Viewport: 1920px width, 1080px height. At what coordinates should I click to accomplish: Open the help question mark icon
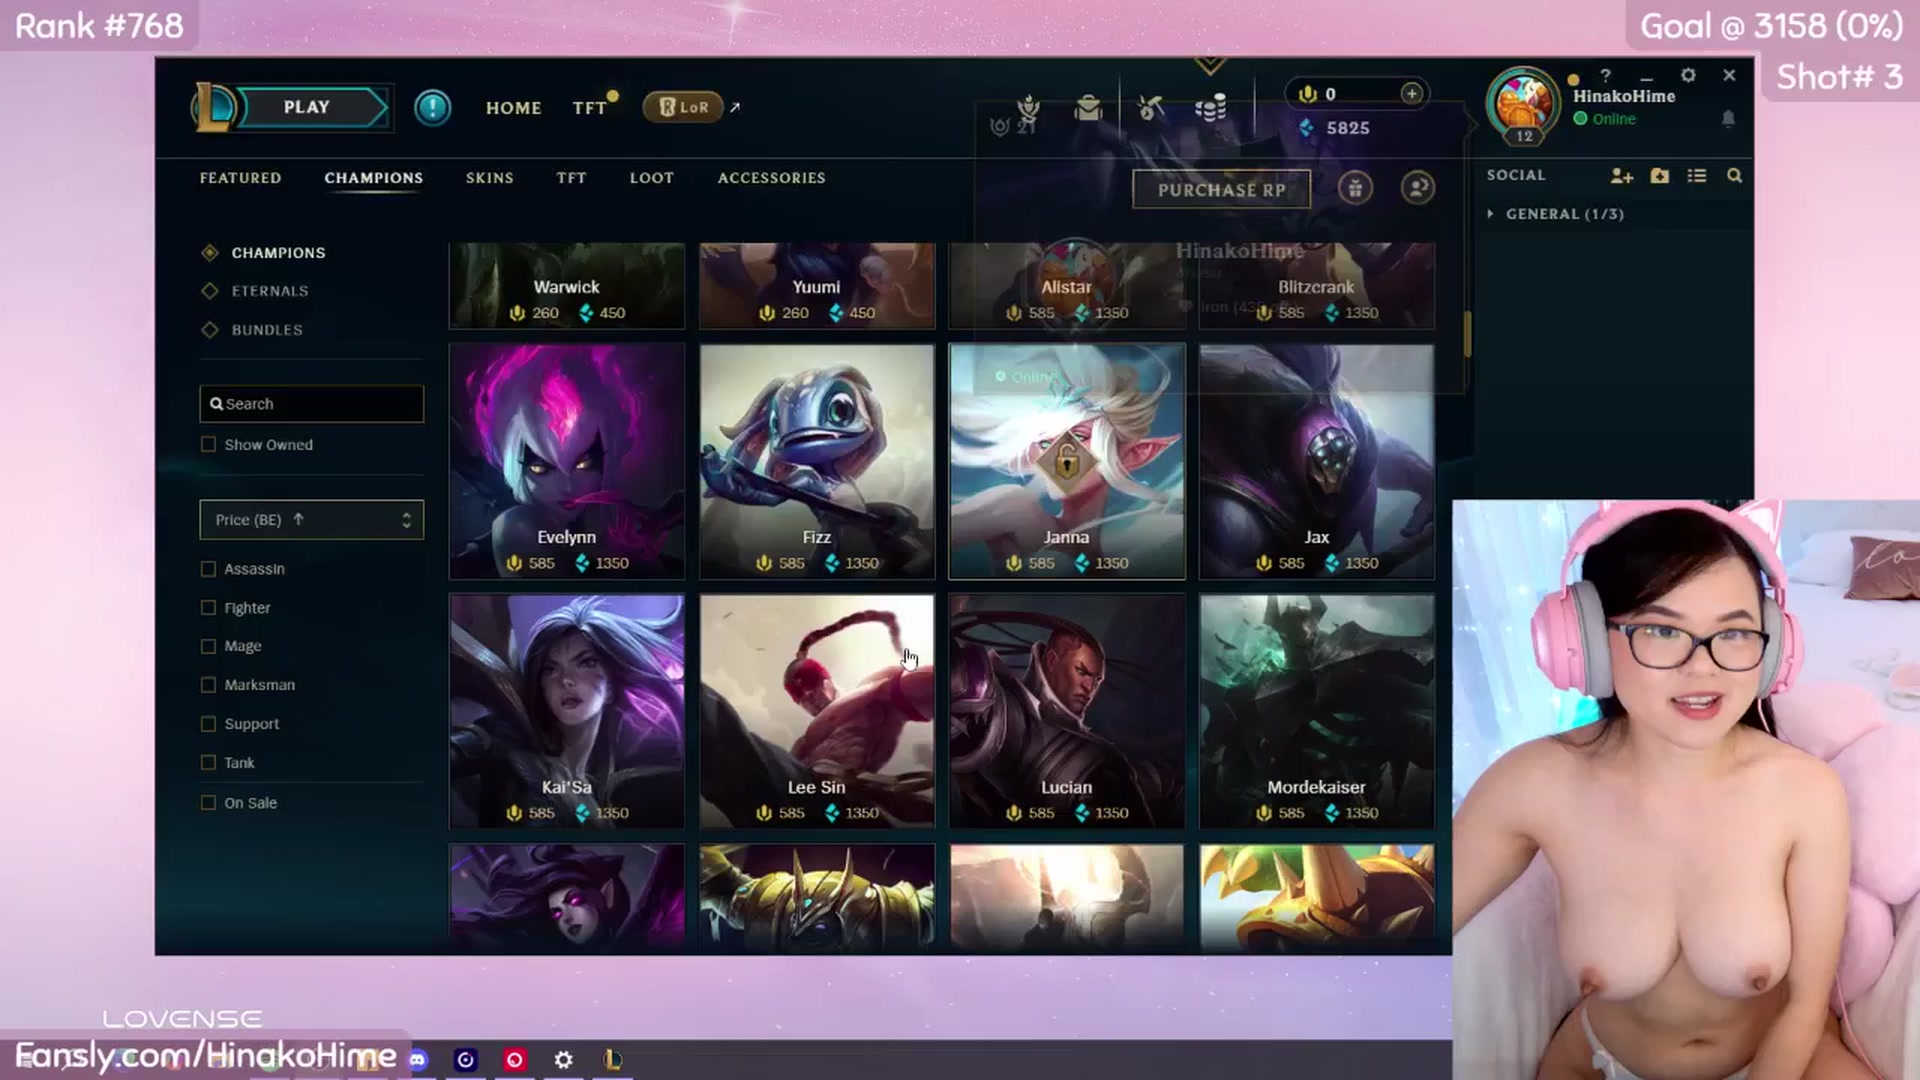[1605, 75]
